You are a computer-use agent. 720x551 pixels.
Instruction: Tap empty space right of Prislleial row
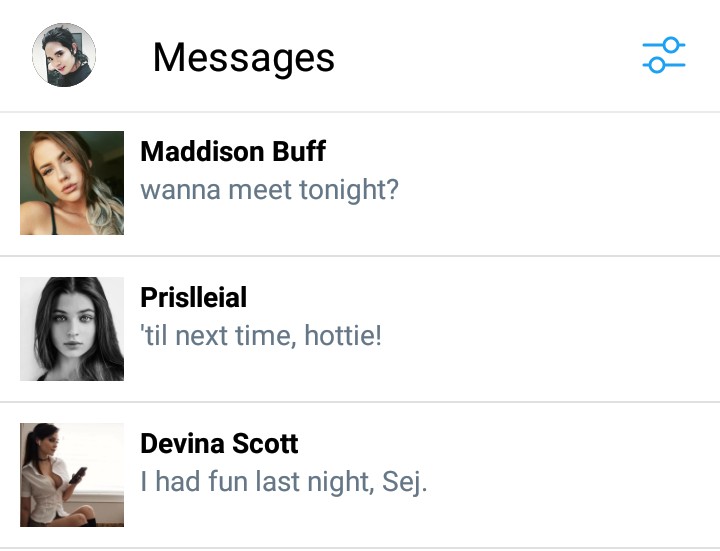click(560, 329)
